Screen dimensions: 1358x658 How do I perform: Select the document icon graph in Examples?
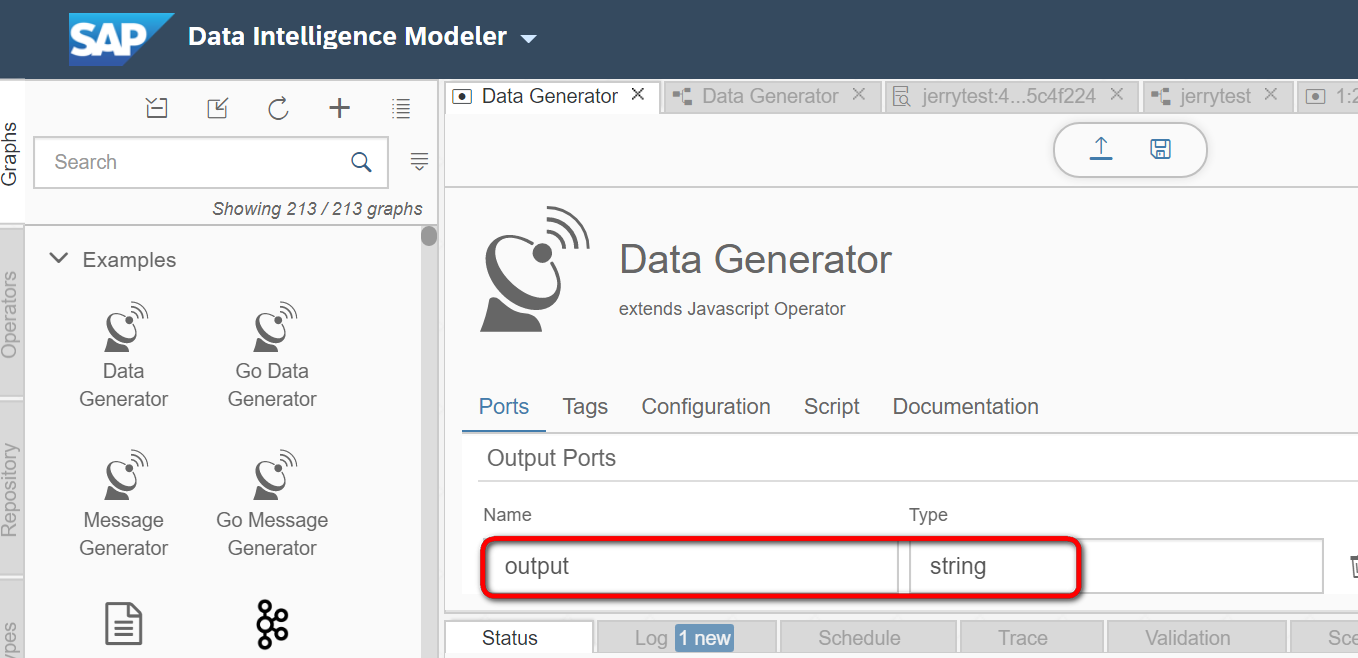[x=124, y=623]
